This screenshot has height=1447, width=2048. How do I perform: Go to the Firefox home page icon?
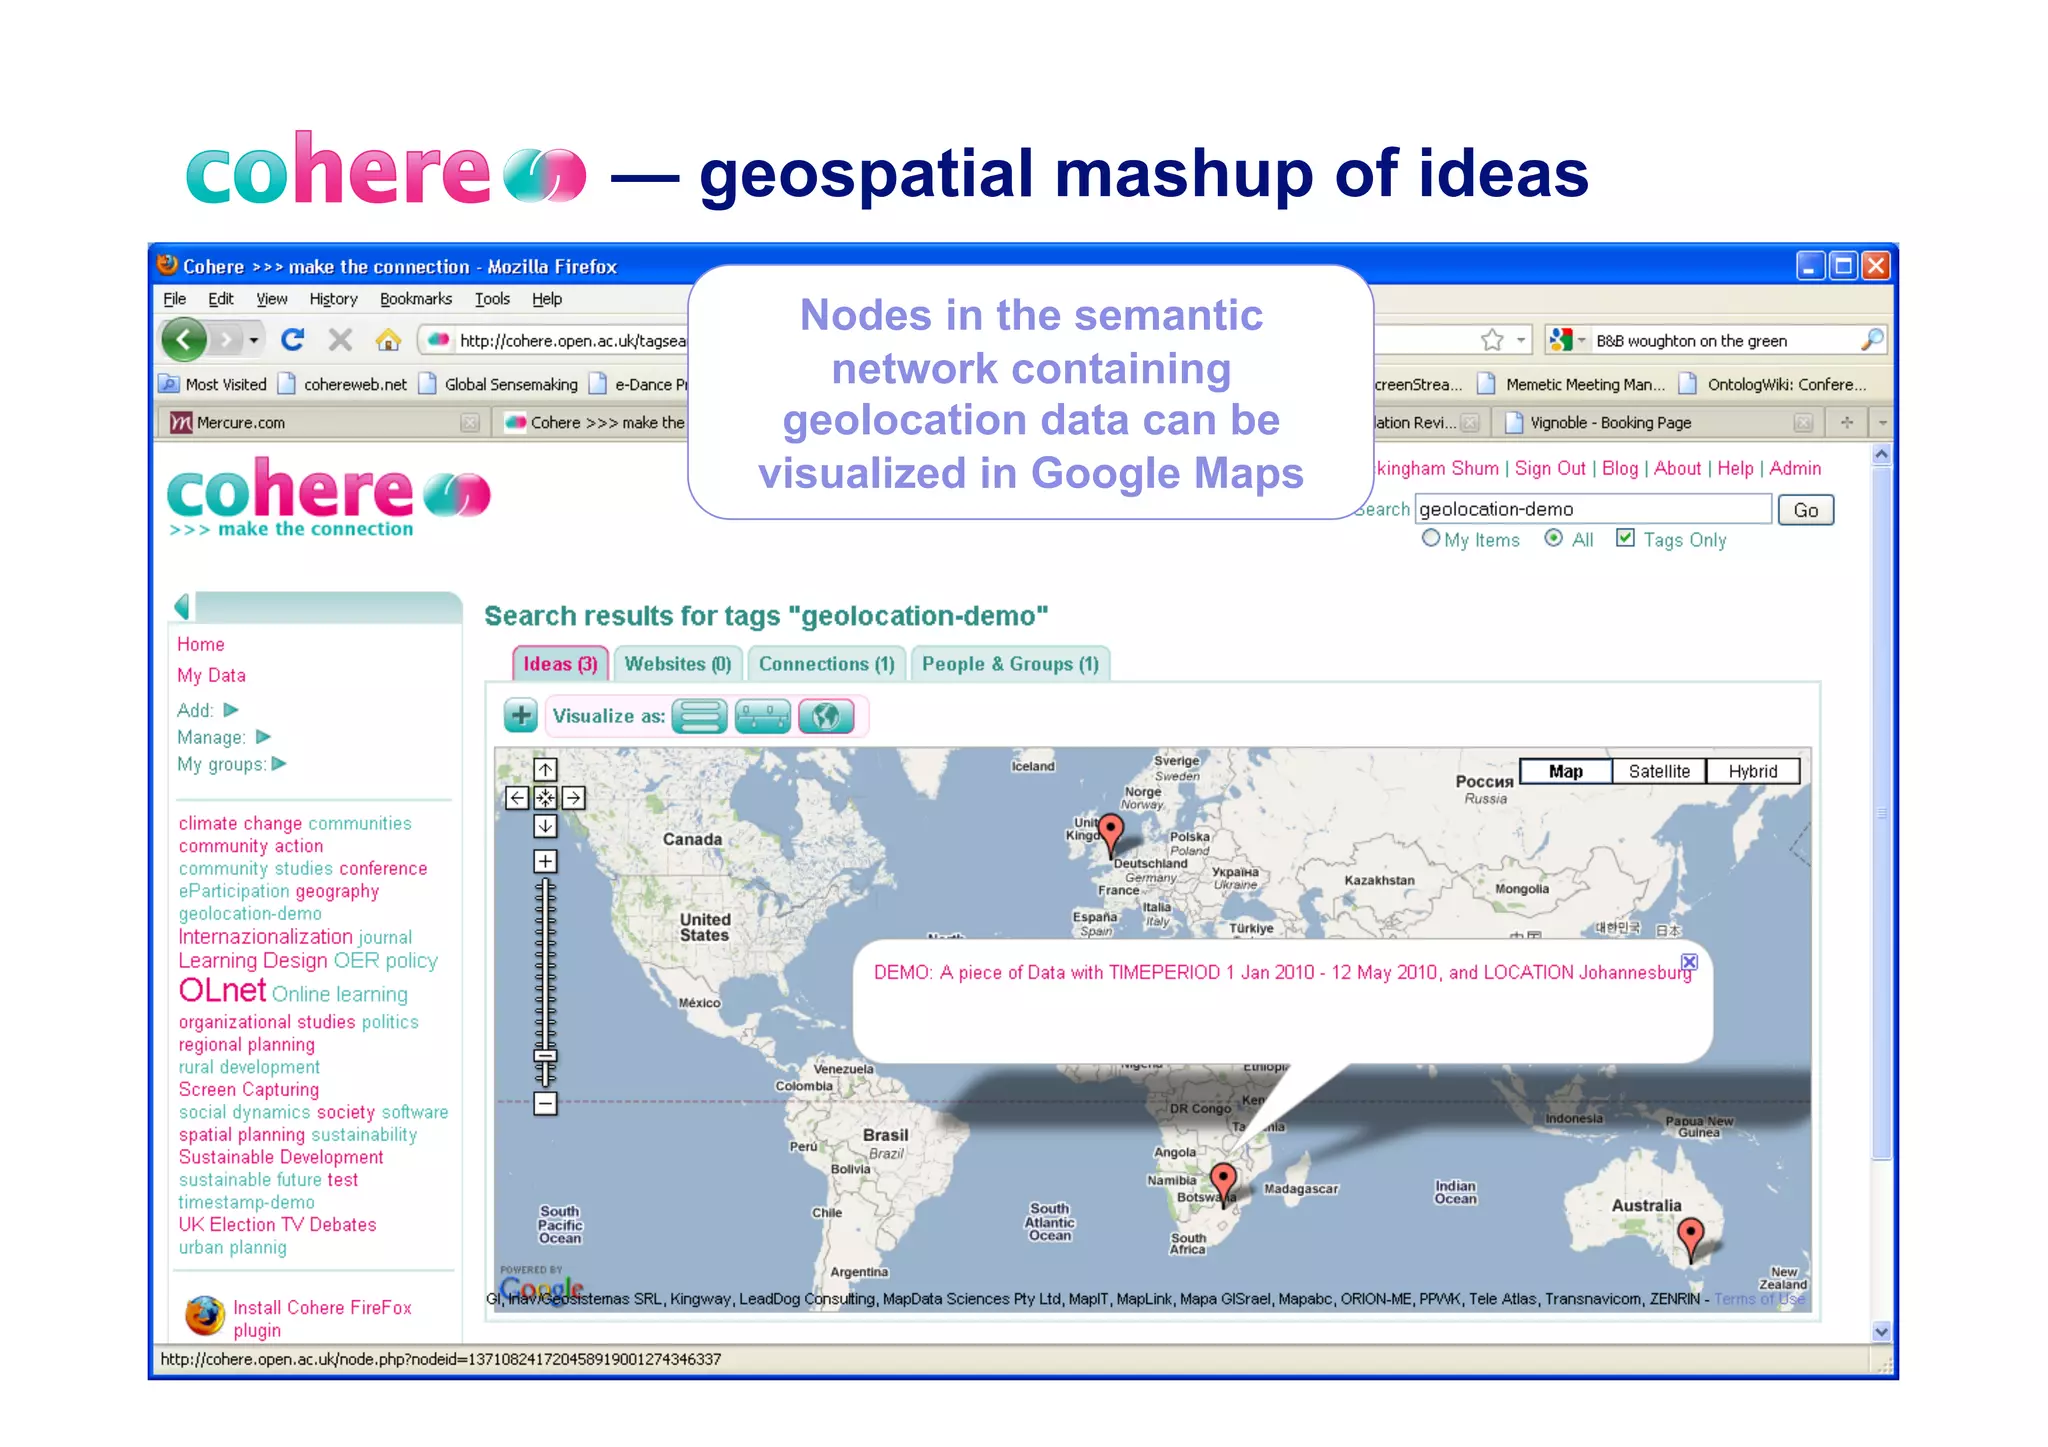[x=388, y=340]
